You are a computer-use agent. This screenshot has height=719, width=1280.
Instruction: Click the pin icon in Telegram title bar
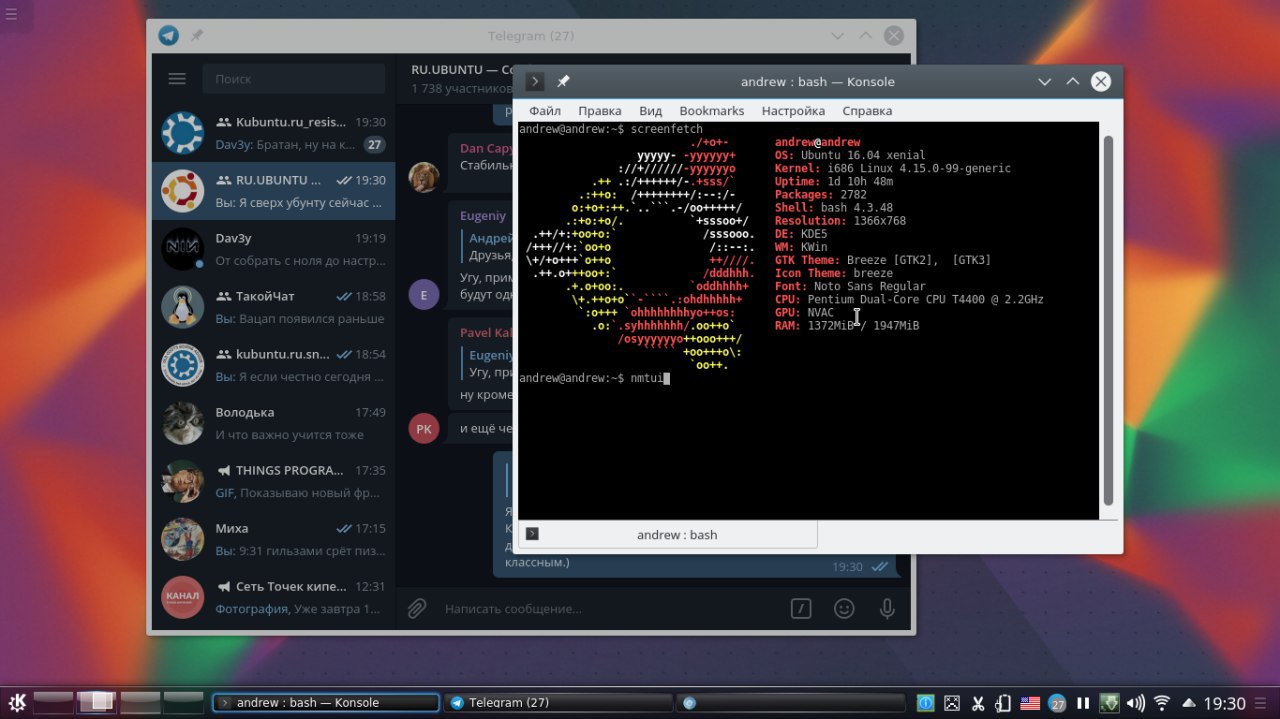tap(197, 36)
